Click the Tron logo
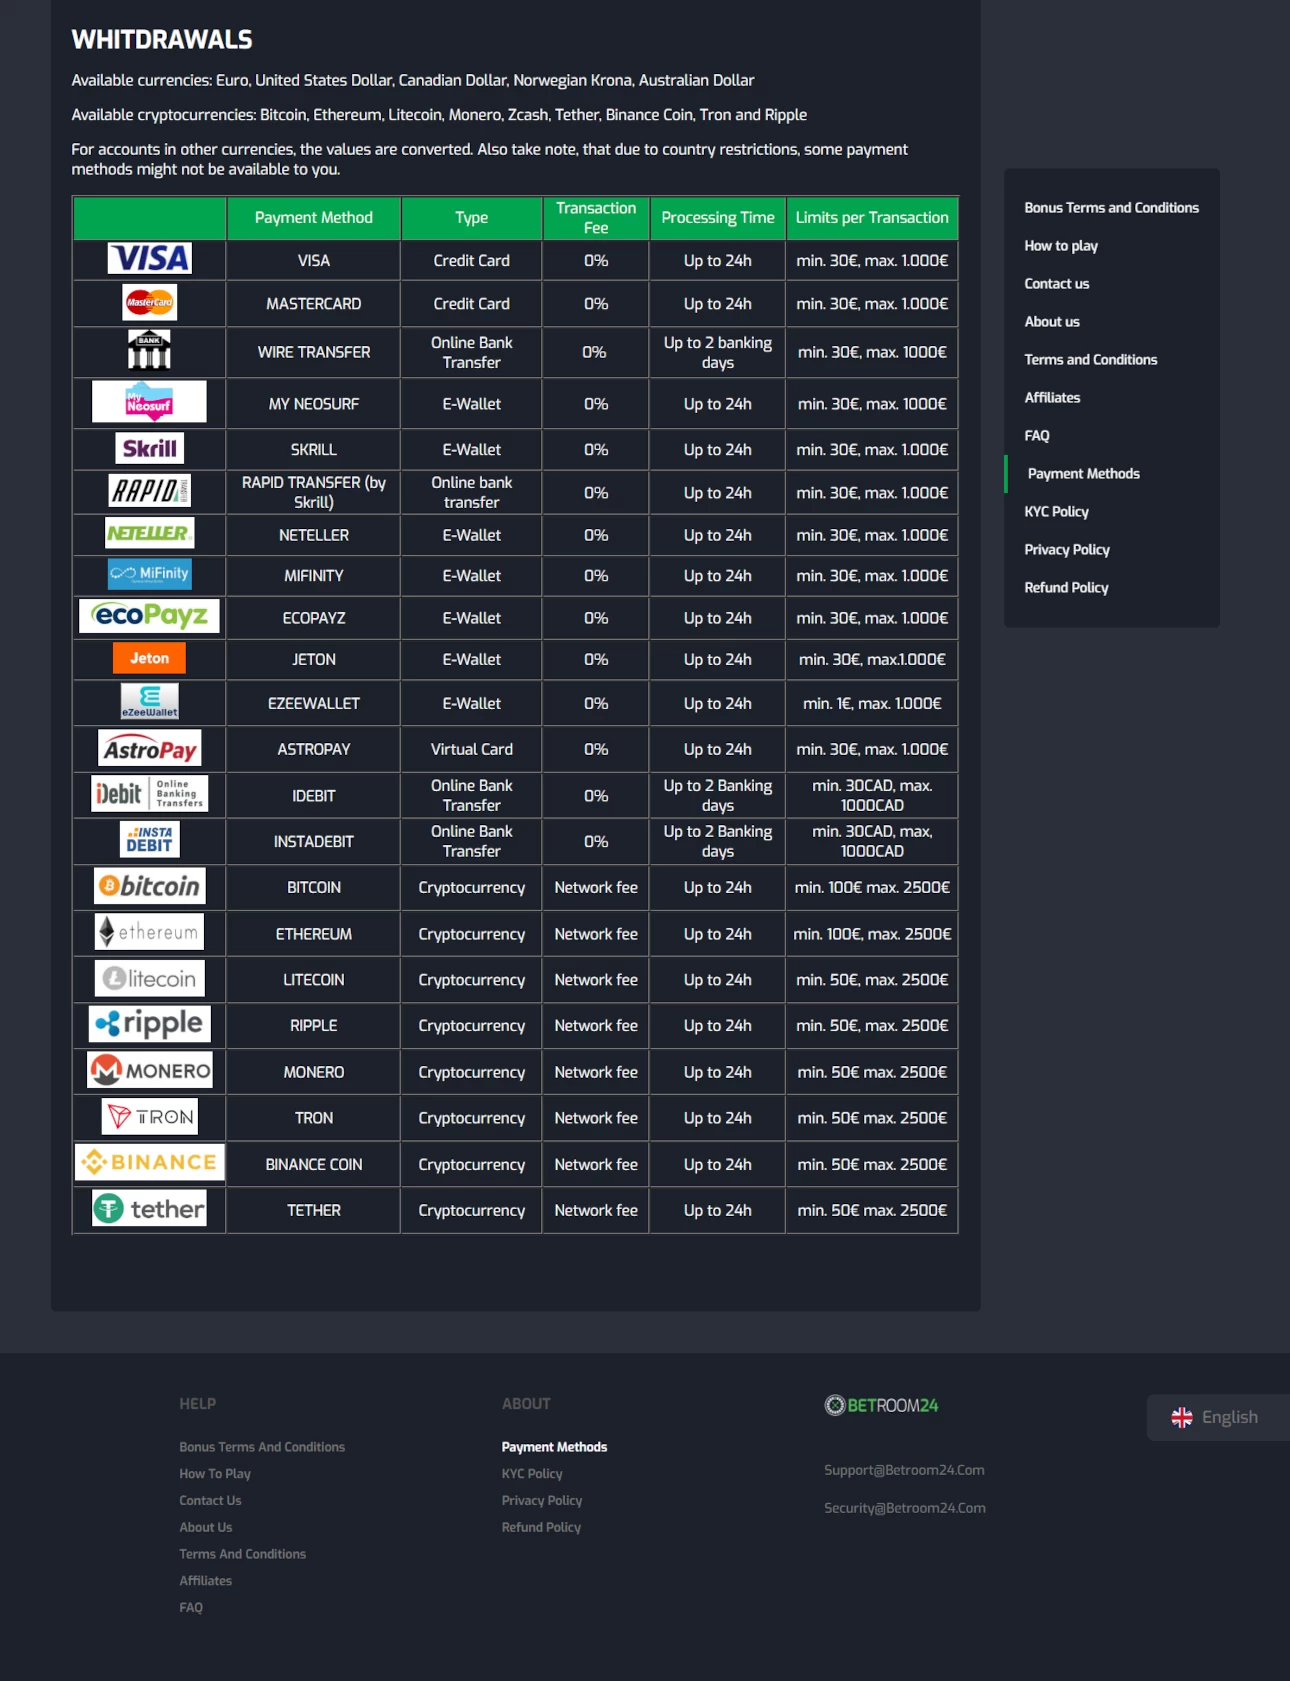The width and height of the screenshot is (1290, 1681). (x=149, y=1116)
